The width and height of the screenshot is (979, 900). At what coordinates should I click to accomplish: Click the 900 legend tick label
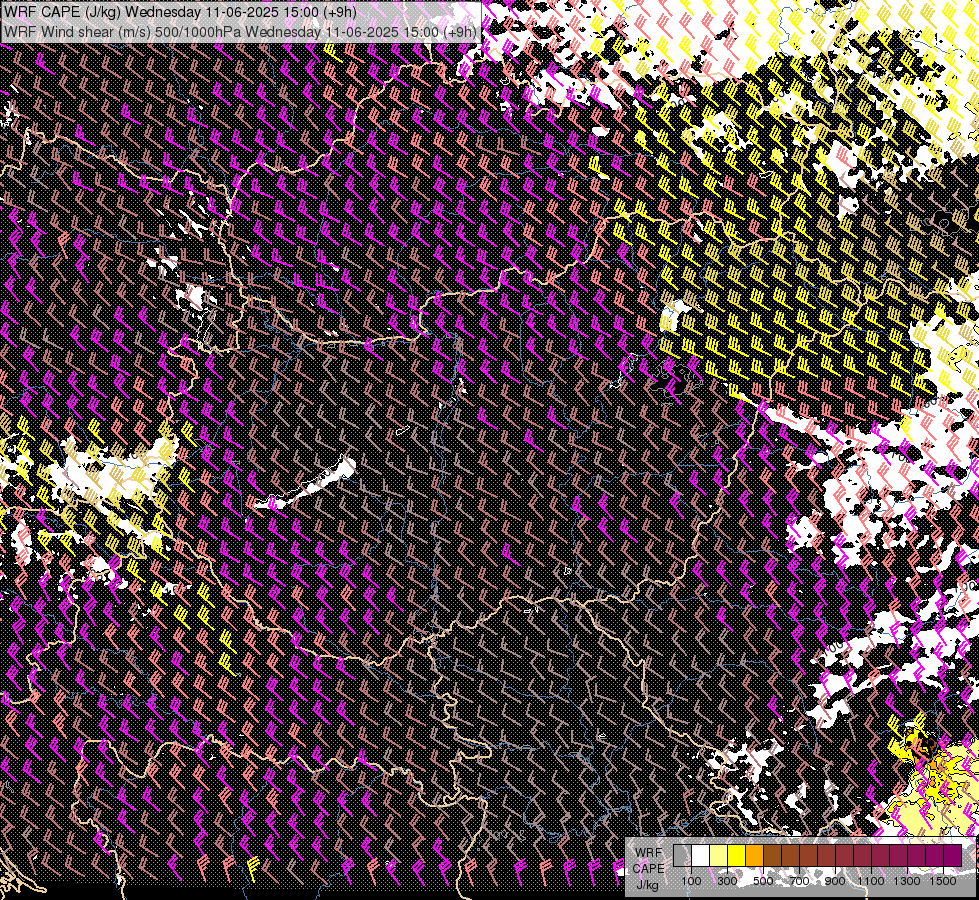pos(835,881)
